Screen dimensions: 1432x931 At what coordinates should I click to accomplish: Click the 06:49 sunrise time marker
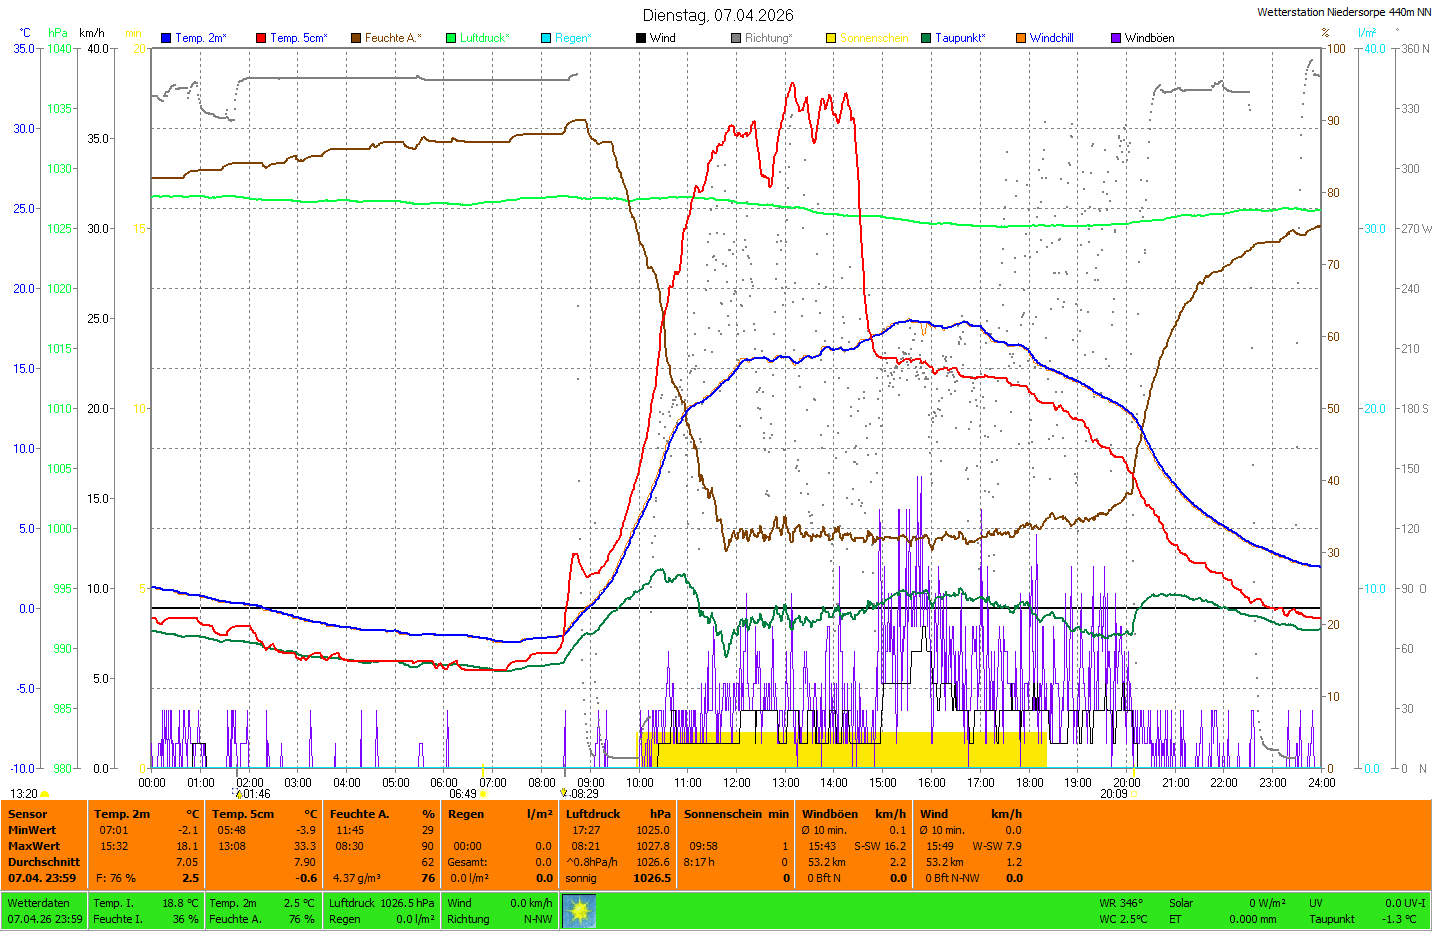(x=463, y=794)
